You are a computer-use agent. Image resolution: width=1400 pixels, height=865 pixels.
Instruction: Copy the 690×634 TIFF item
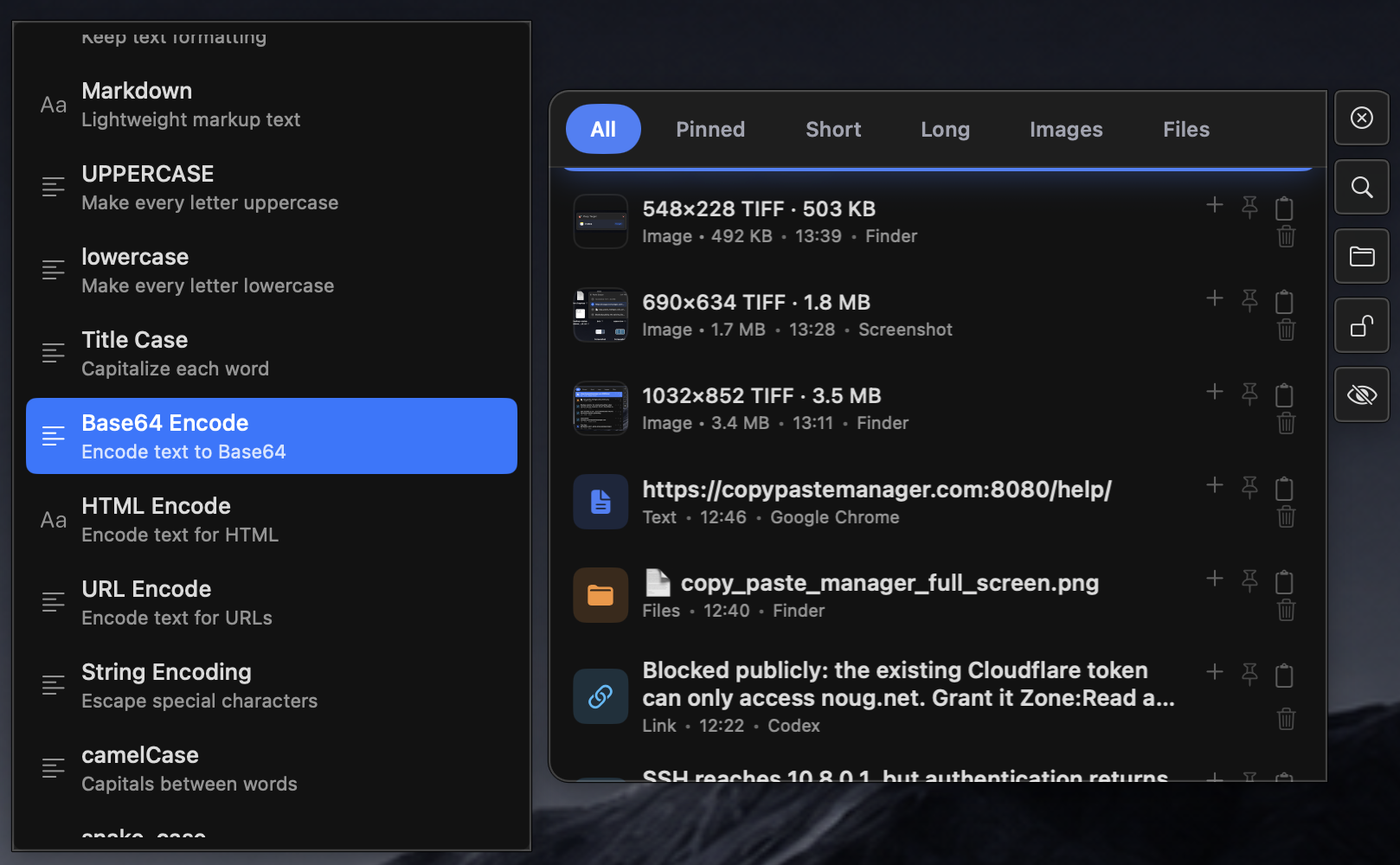[1285, 301]
